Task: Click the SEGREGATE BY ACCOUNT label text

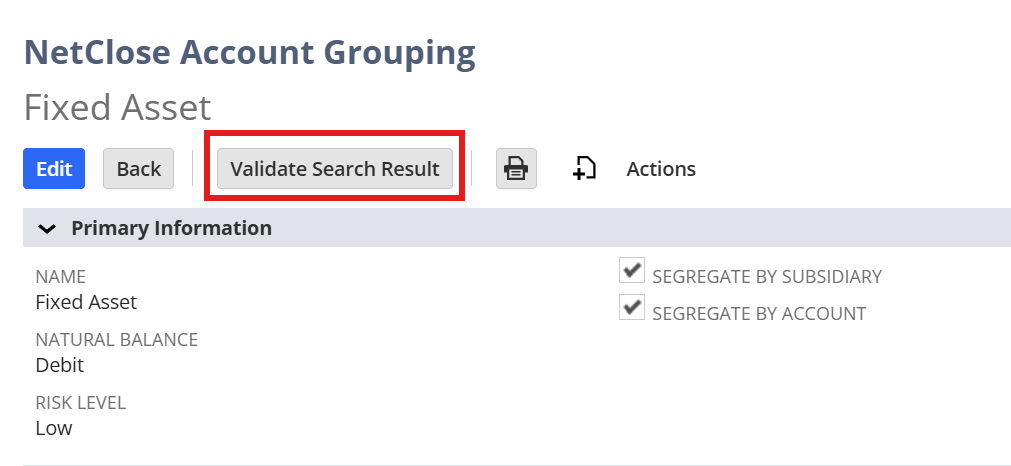Action: pyautogui.click(x=758, y=314)
